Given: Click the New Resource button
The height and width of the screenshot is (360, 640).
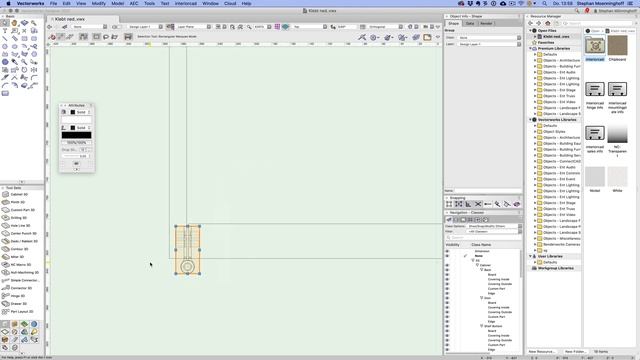Looking at the screenshot, I should [542, 351].
